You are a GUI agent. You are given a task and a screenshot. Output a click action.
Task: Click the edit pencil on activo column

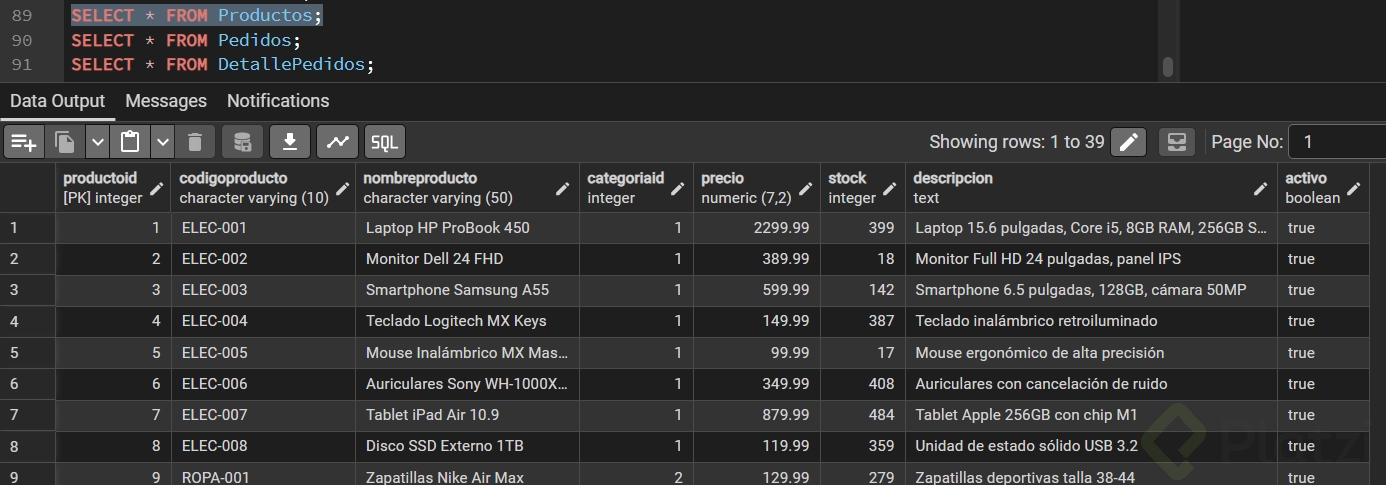tap(1354, 188)
